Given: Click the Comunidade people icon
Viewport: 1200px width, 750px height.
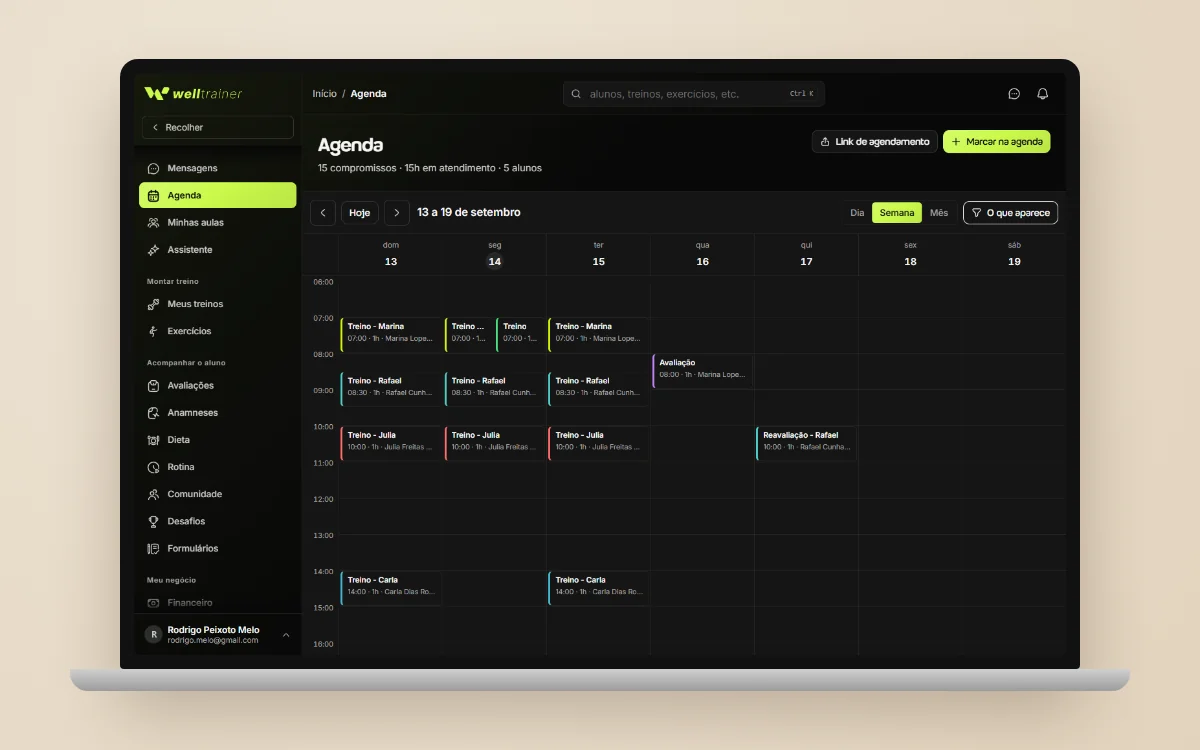Looking at the screenshot, I should pyautogui.click(x=153, y=494).
